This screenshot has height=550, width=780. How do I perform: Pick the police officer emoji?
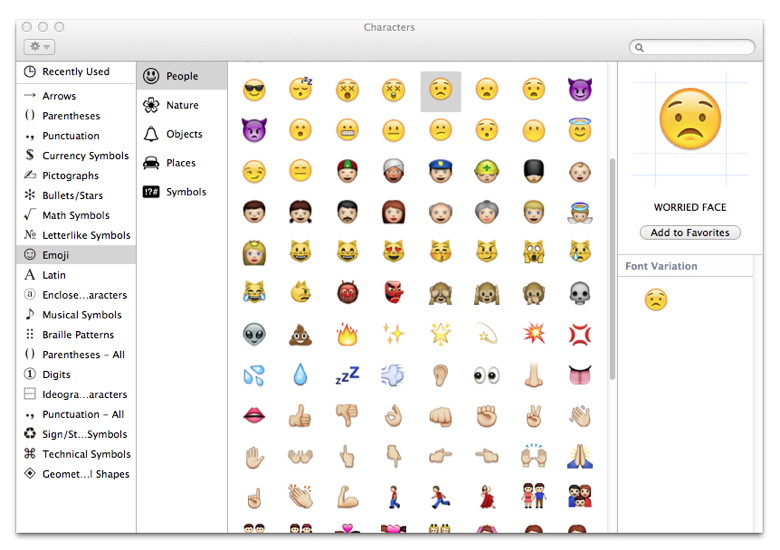click(440, 171)
